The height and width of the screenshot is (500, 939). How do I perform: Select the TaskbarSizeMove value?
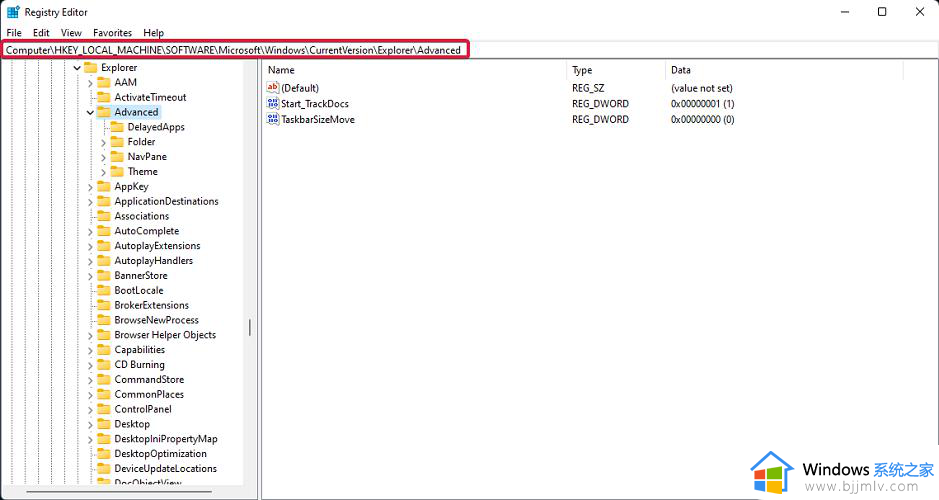pyautogui.click(x=318, y=119)
